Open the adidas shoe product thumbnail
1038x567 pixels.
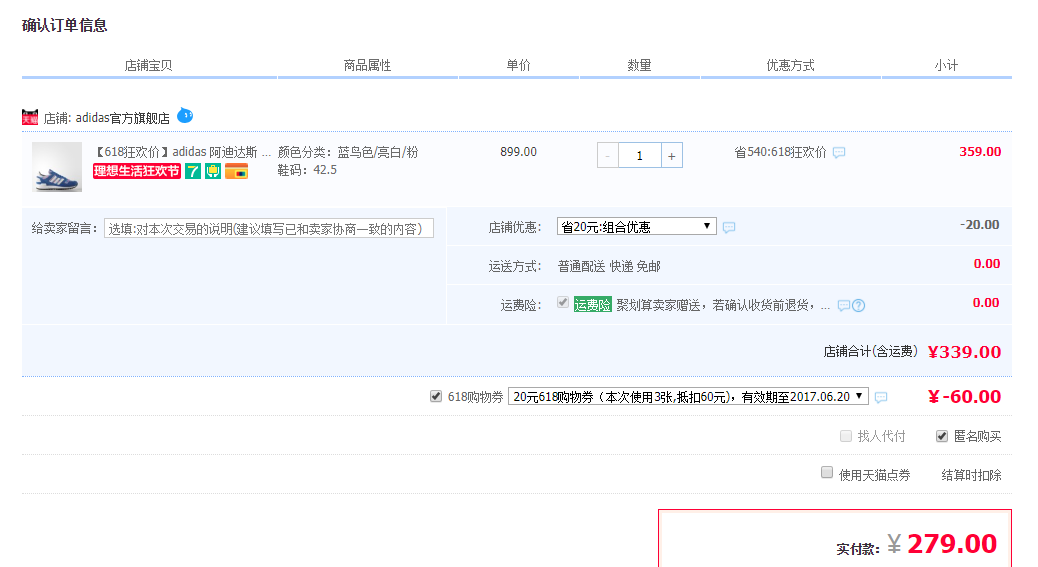tap(57, 167)
